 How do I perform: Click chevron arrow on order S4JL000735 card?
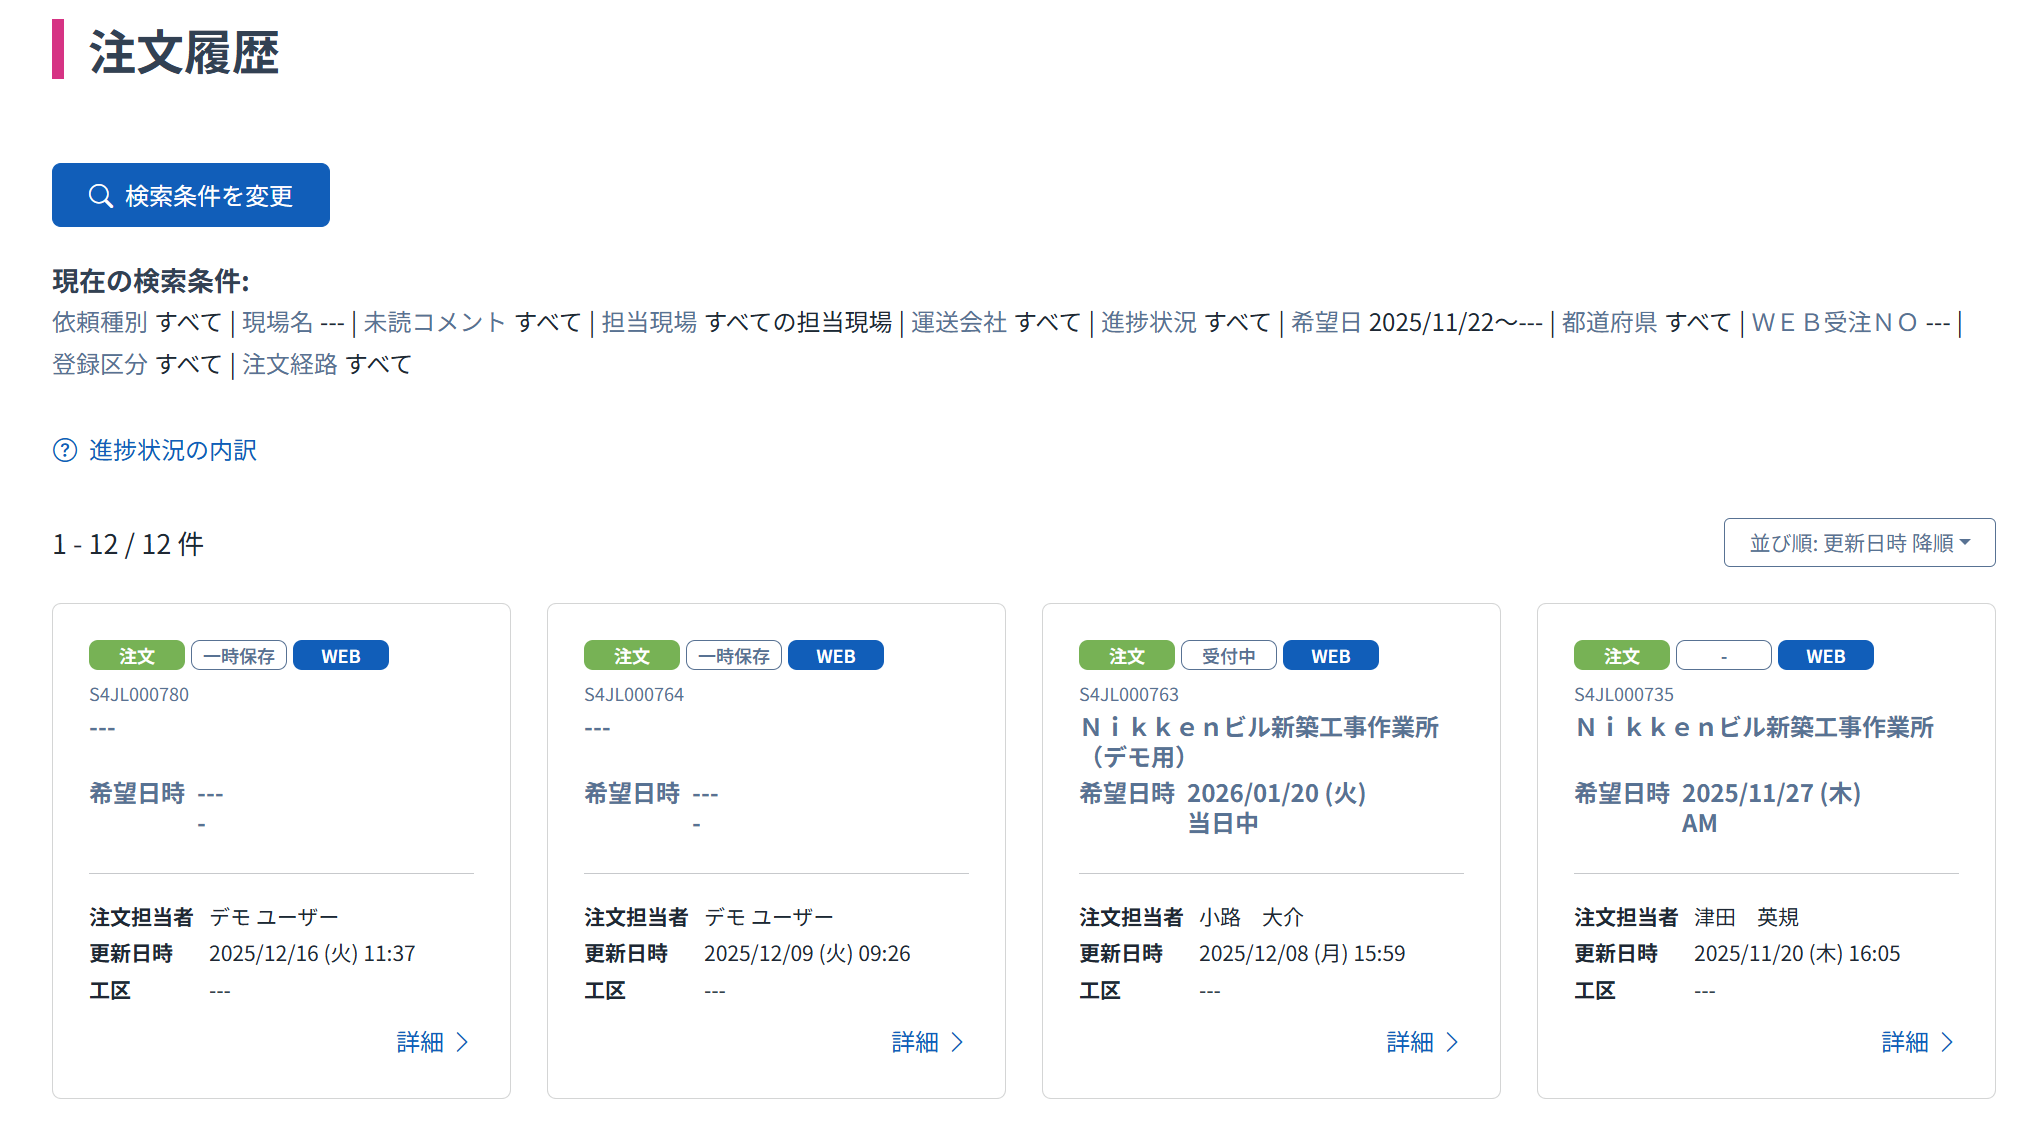pyautogui.click(x=1947, y=1042)
